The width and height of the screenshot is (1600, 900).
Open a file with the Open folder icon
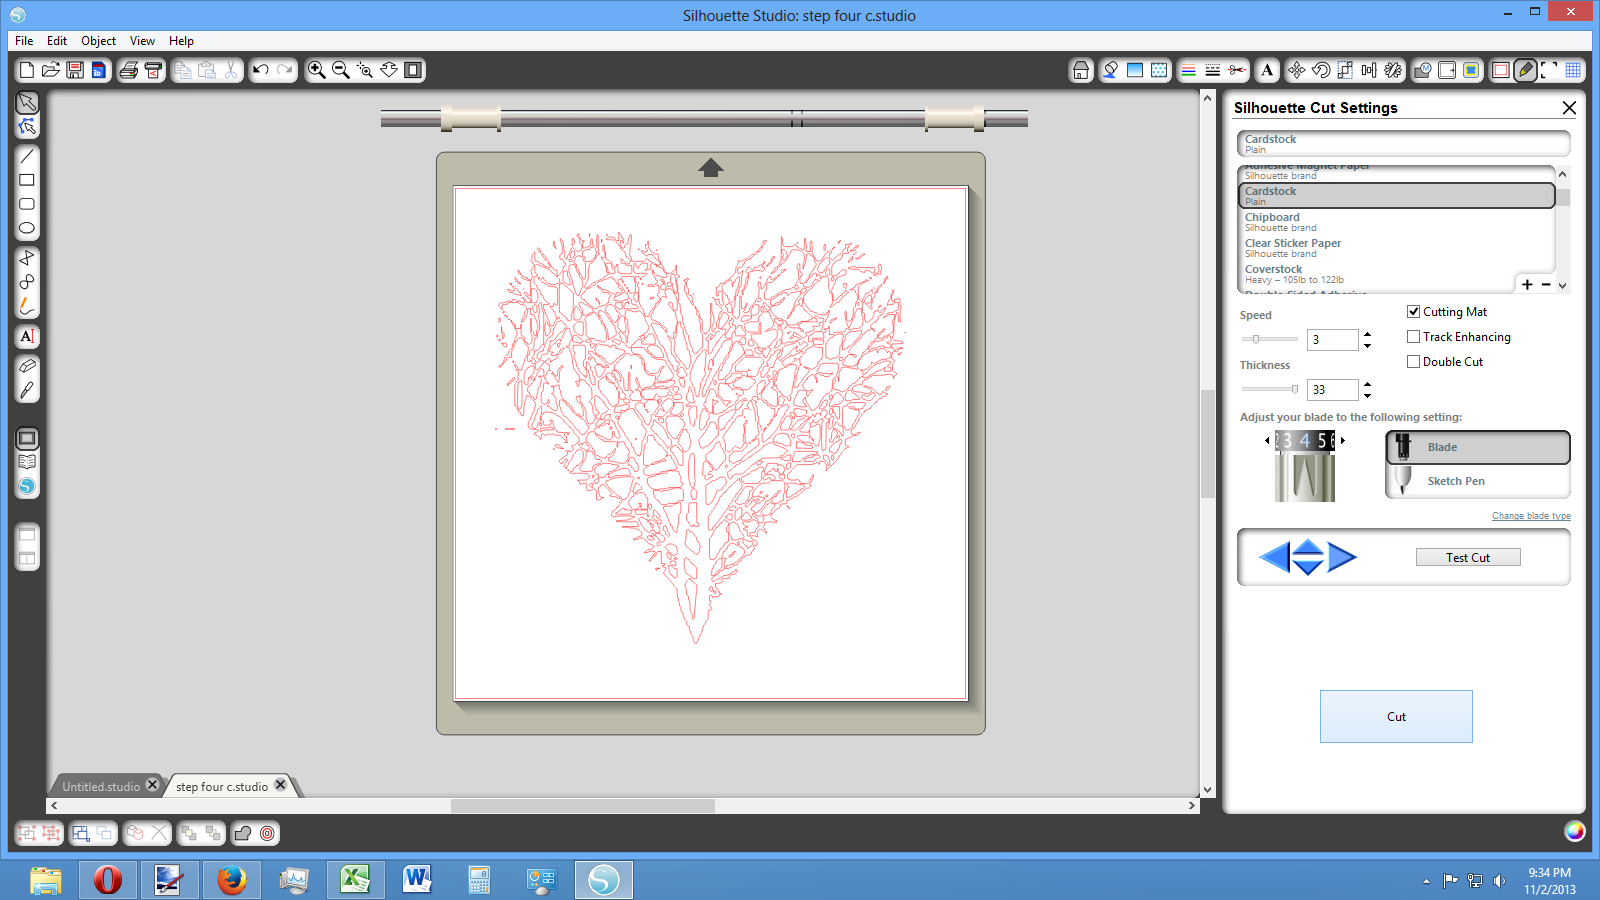[x=51, y=70]
